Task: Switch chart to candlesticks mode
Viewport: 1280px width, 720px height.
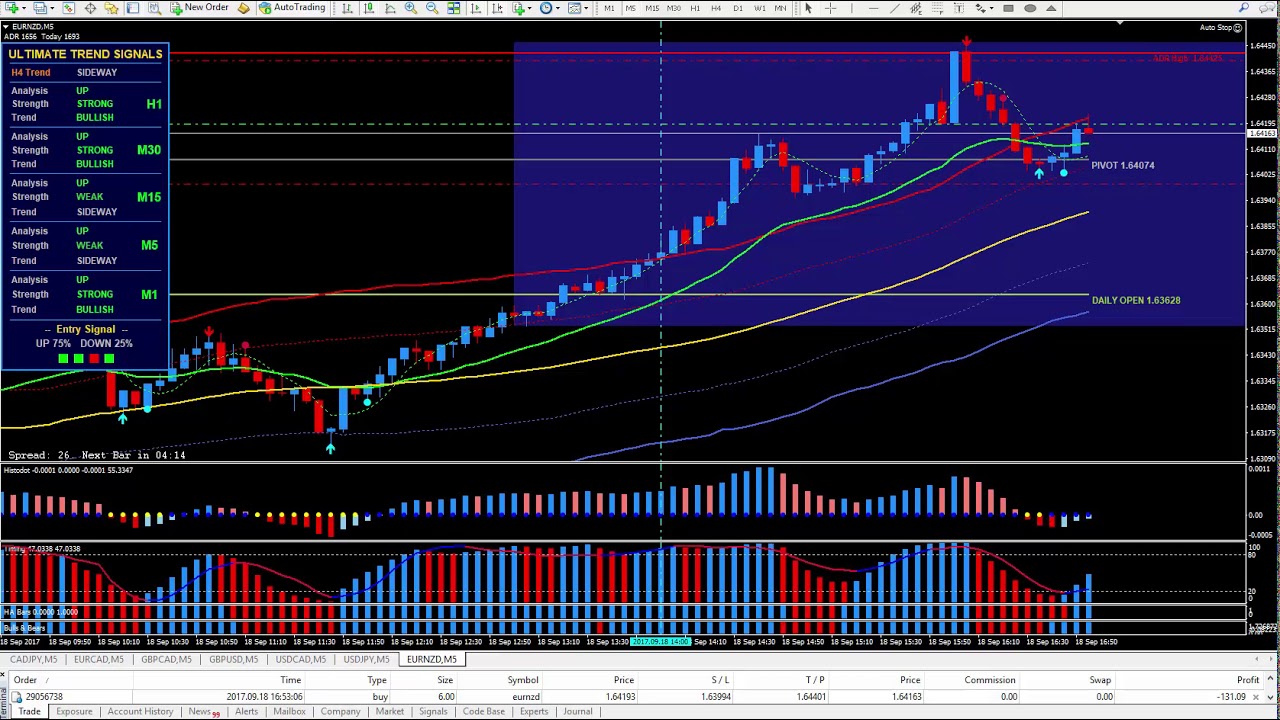Action: [369, 8]
